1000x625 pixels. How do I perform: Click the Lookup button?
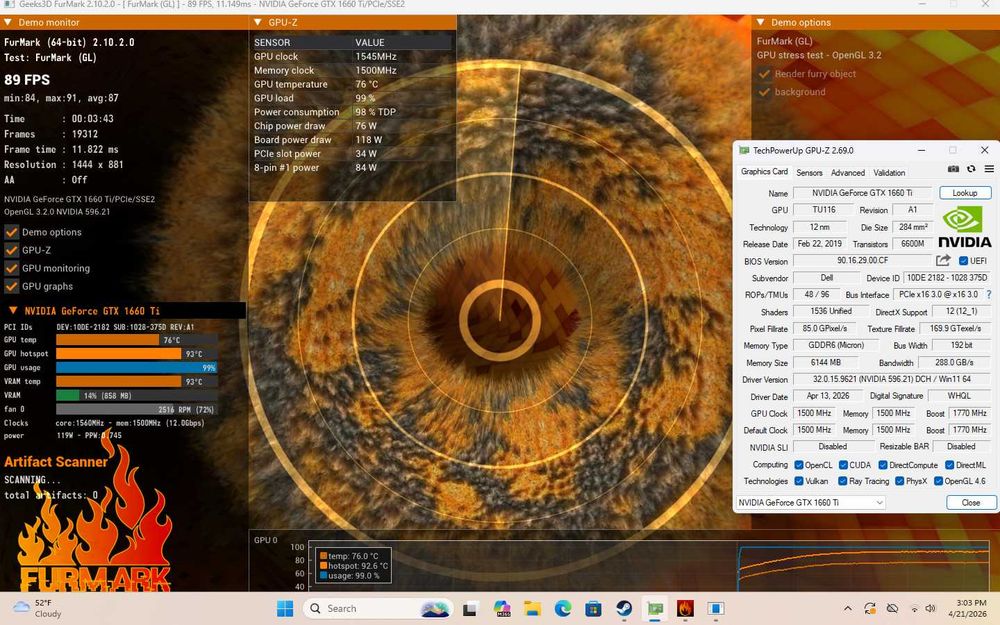tap(965, 193)
